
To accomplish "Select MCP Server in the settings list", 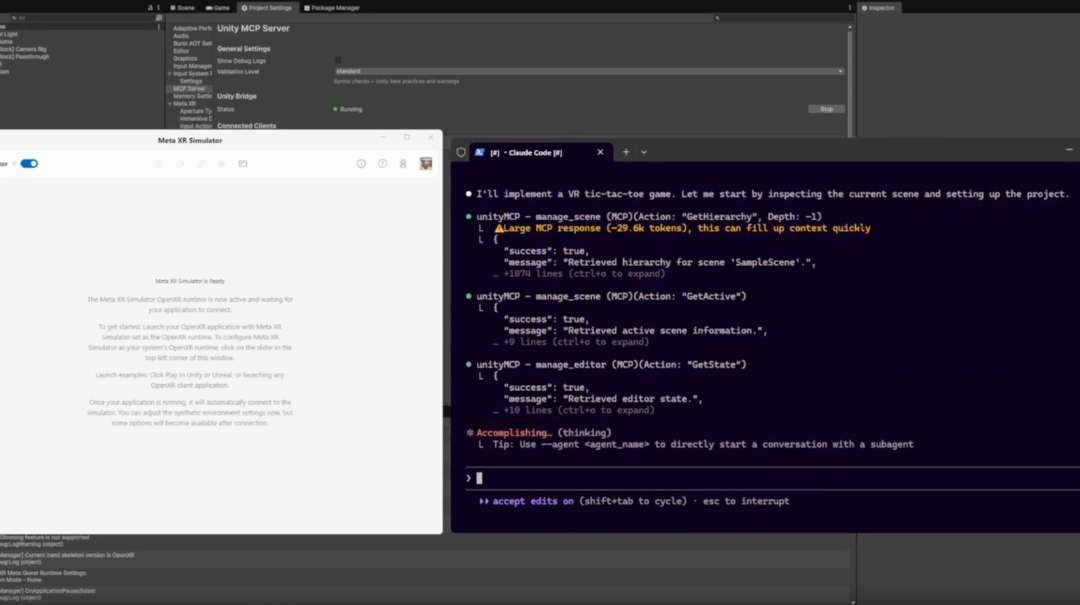I will (189, 89).
